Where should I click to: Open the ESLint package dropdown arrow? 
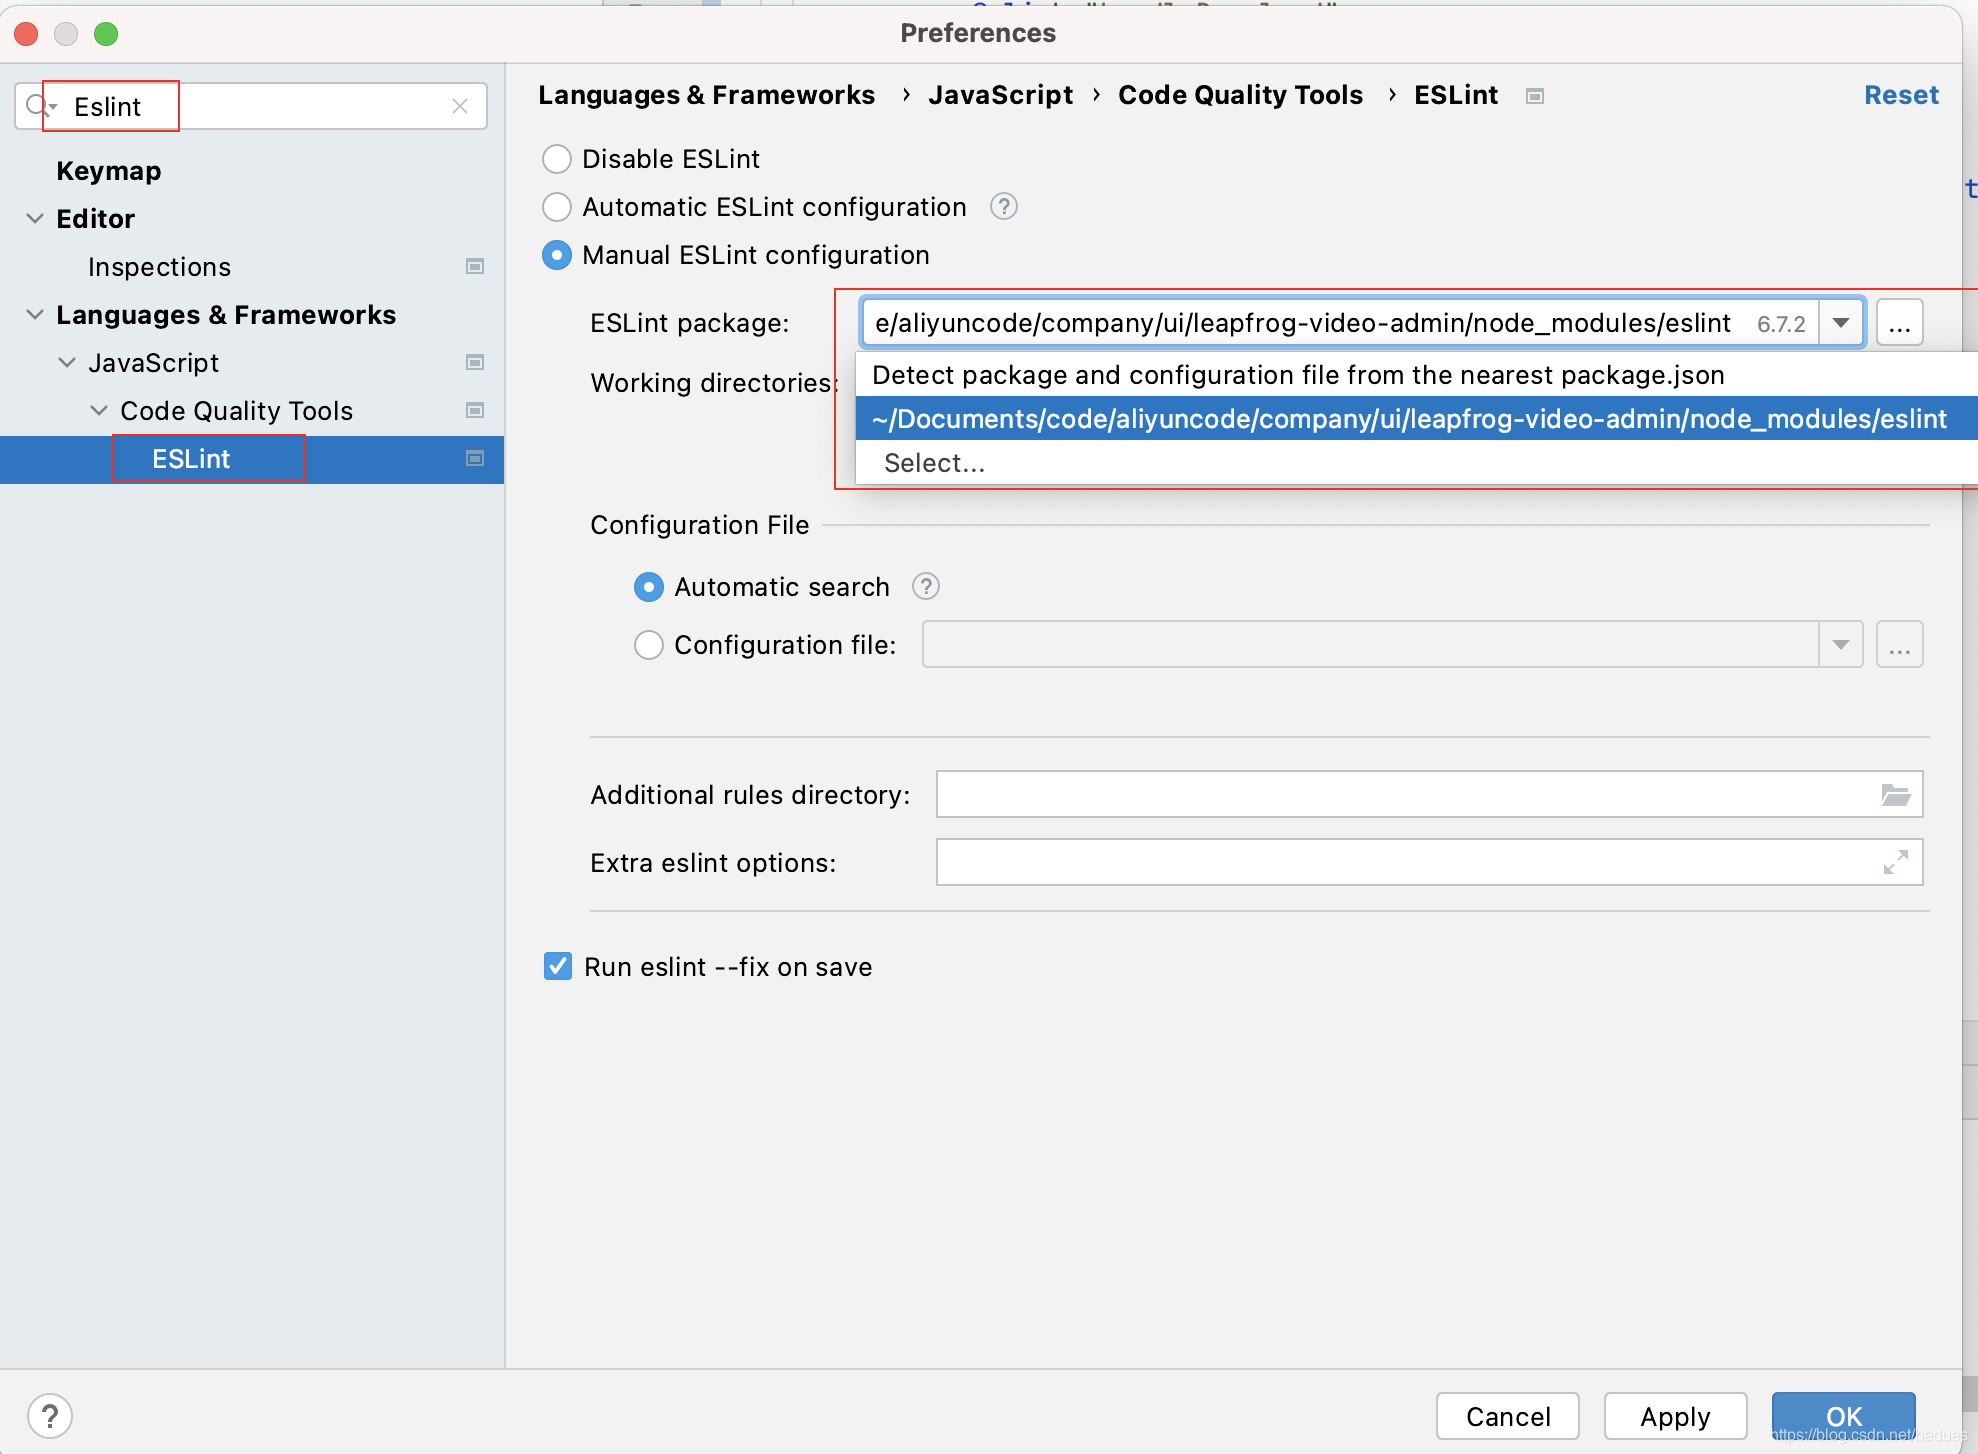click(x=1840, y=322)
